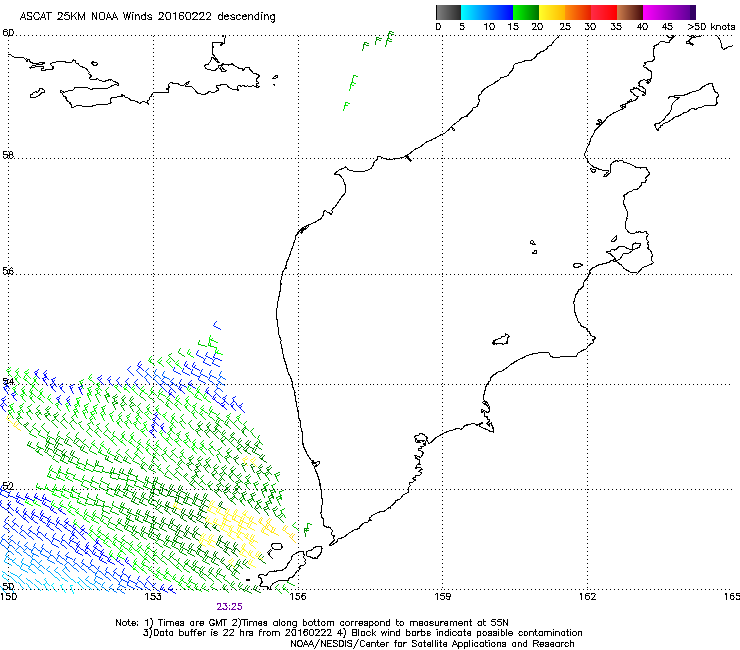Click the note line 'Data buffer is 22 hrs'
Screen dimensions: 740x650
tap(362, 633)
